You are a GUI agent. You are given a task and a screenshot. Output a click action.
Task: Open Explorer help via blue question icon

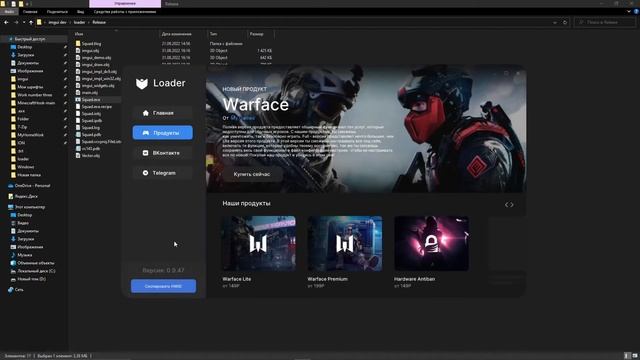pyautogui.click(x=636, y=11)
